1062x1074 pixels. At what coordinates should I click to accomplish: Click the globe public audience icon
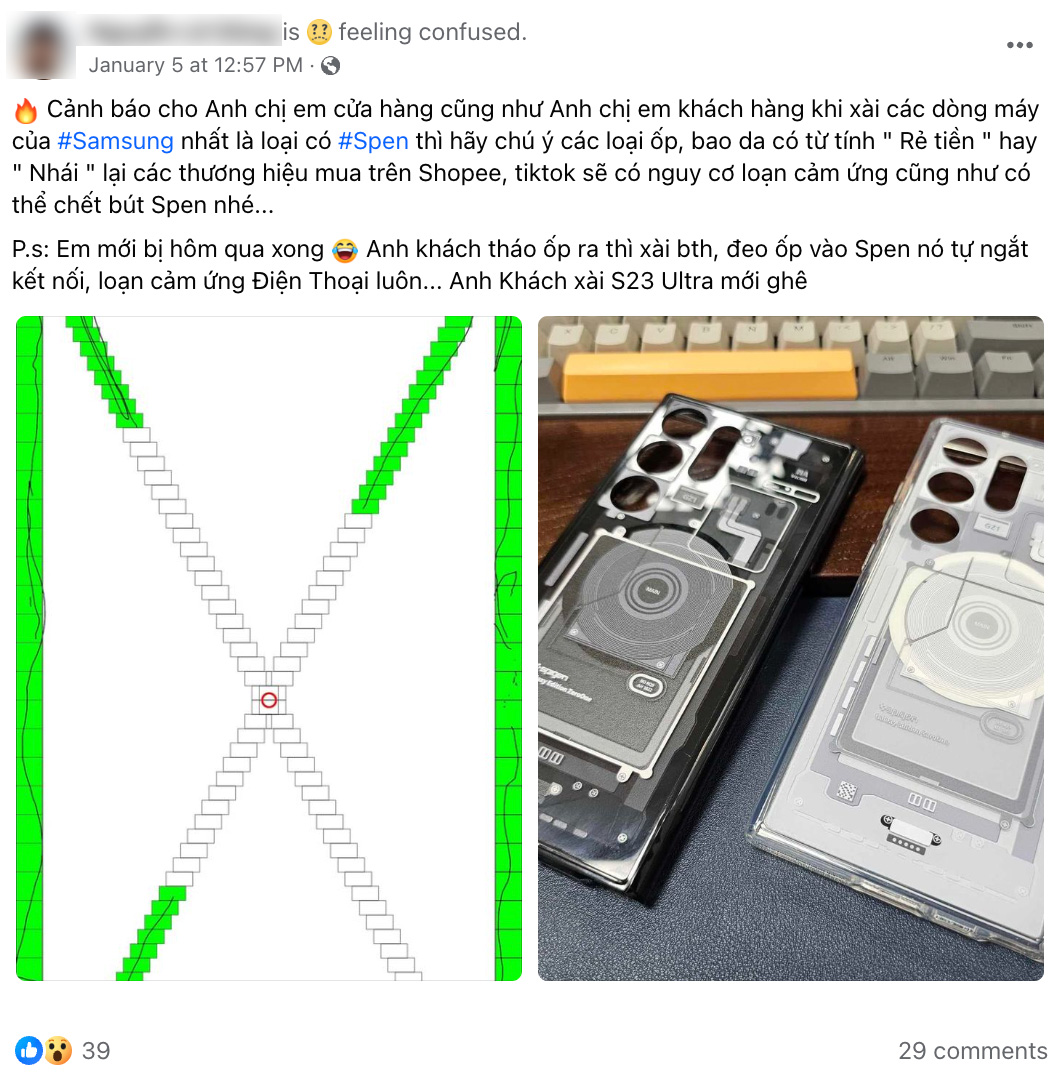[x=330, y=66]
